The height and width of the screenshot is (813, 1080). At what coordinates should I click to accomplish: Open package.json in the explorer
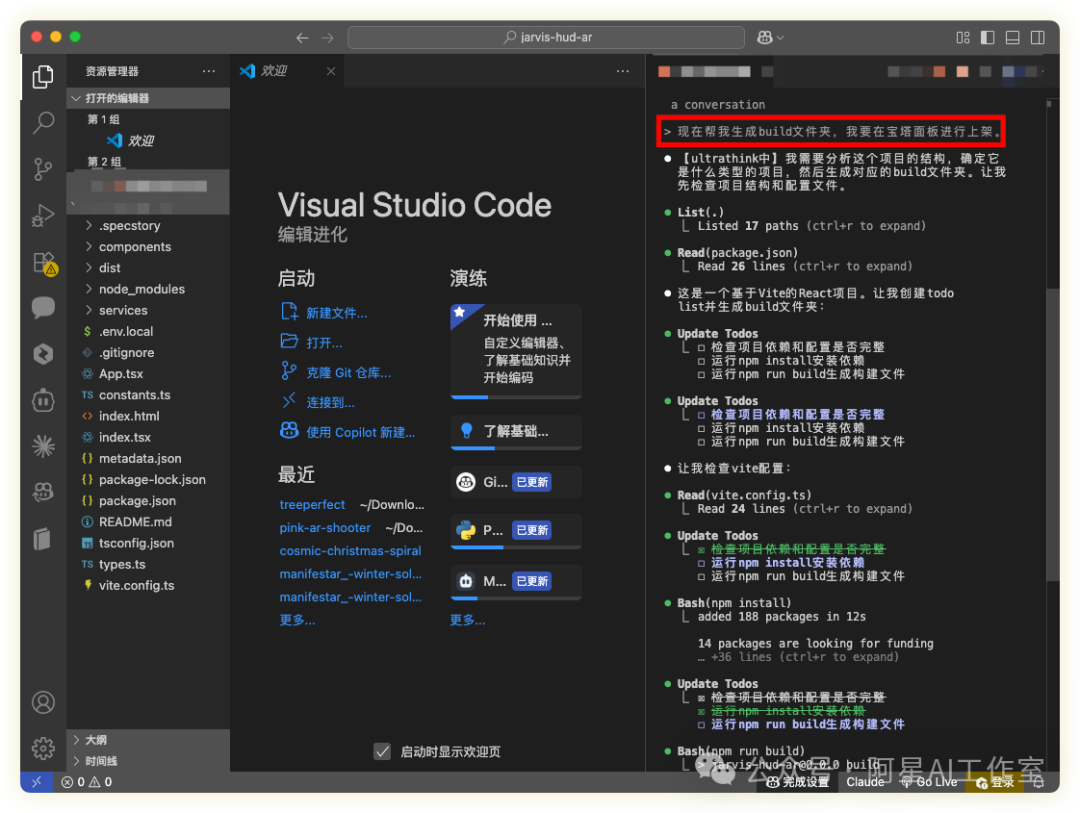[137, 501]
